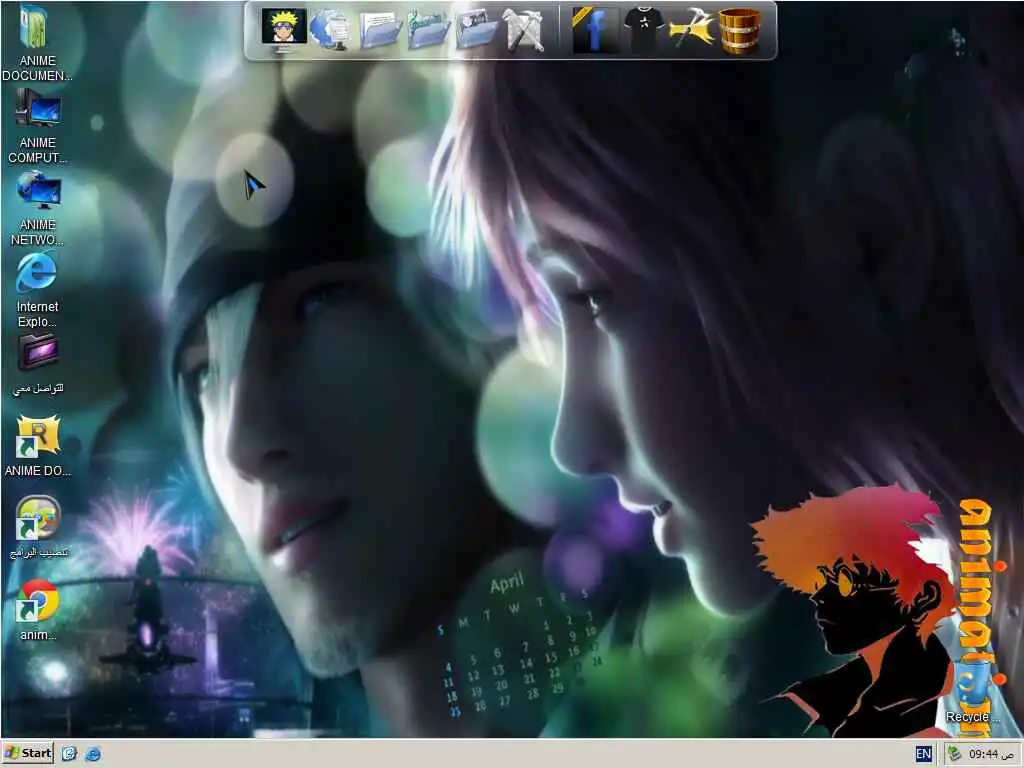Click the 09:44 taskbar clock

point(993,754)
